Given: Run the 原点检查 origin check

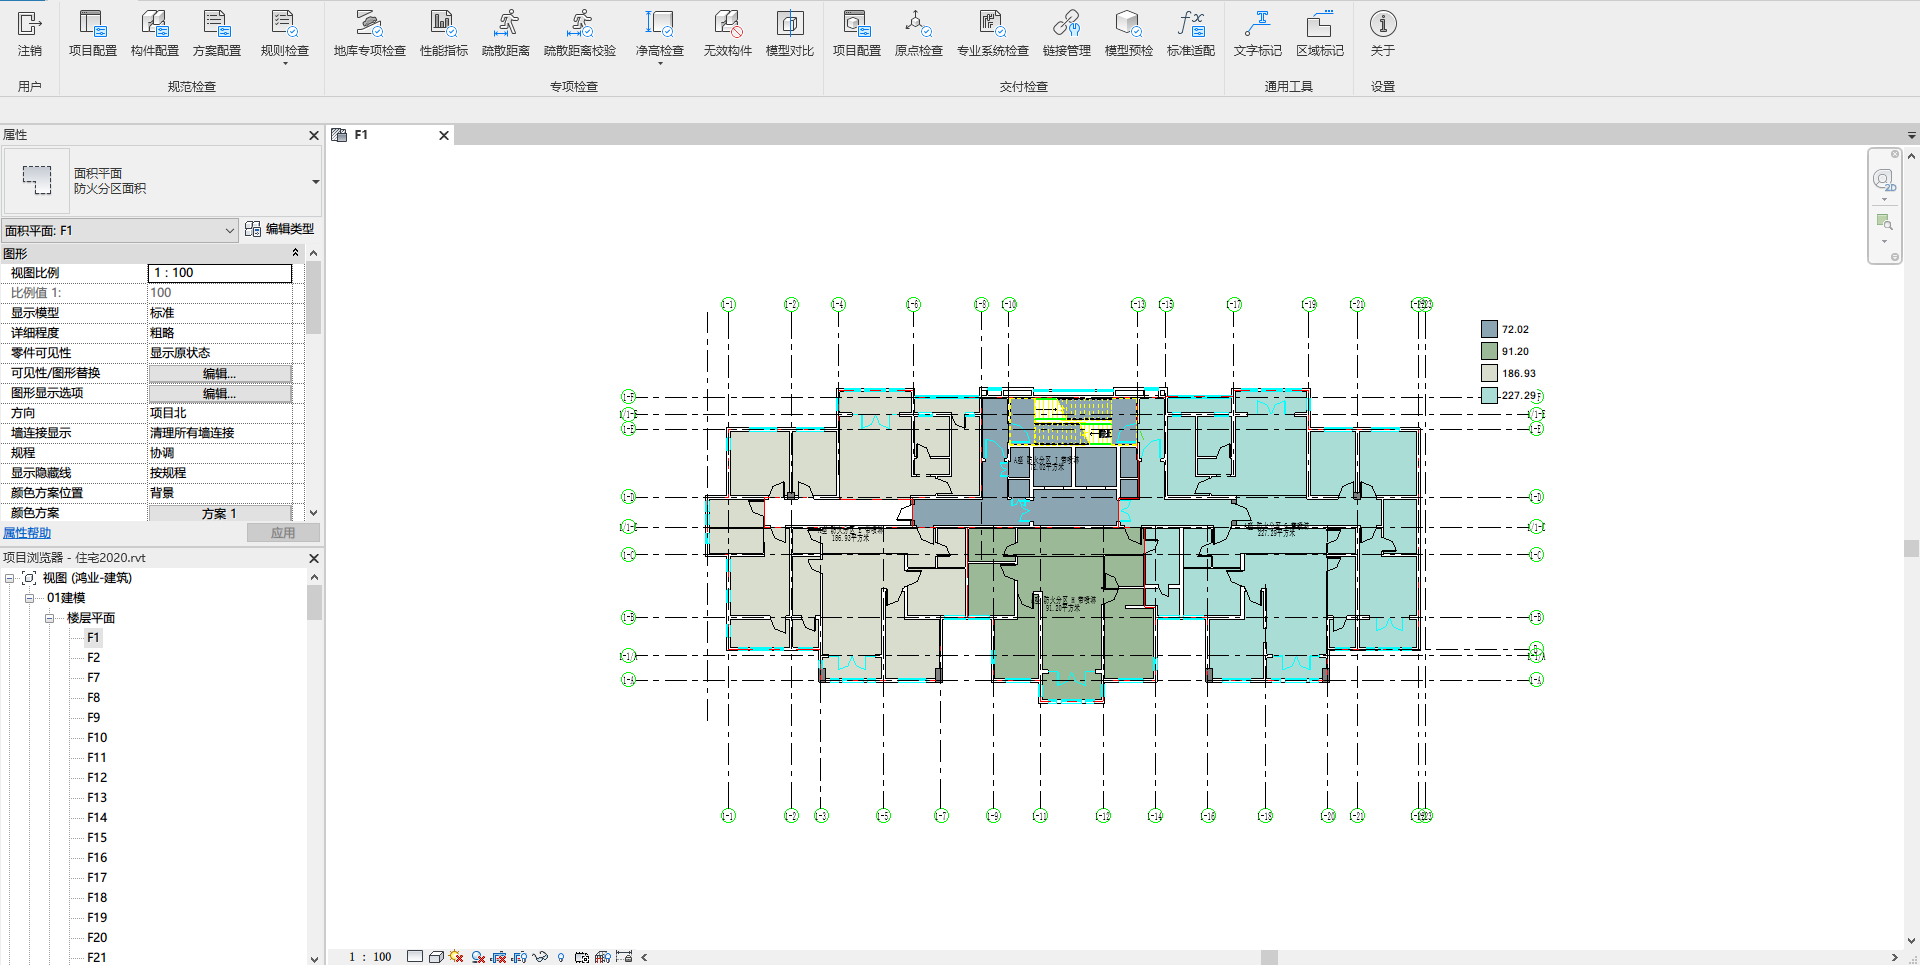Looking at the screenshot, I should click(x=918, y=33).
